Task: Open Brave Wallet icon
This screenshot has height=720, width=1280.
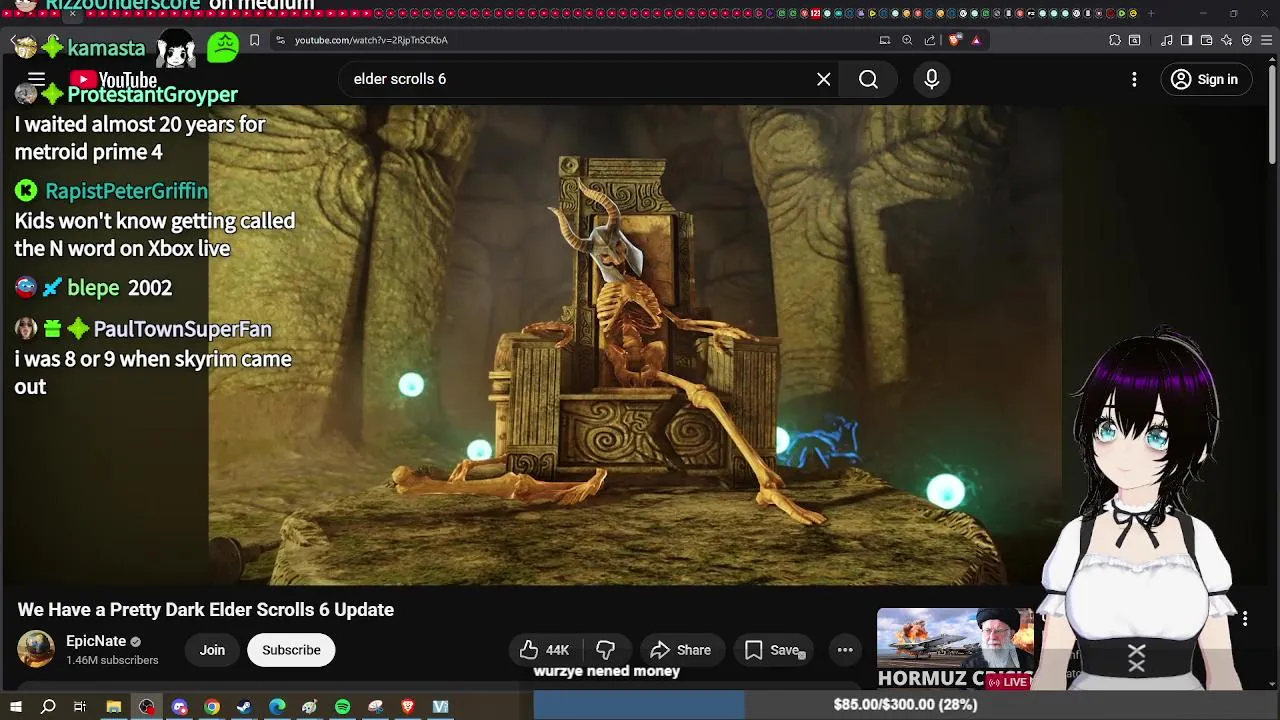Action: (1206, 40)
